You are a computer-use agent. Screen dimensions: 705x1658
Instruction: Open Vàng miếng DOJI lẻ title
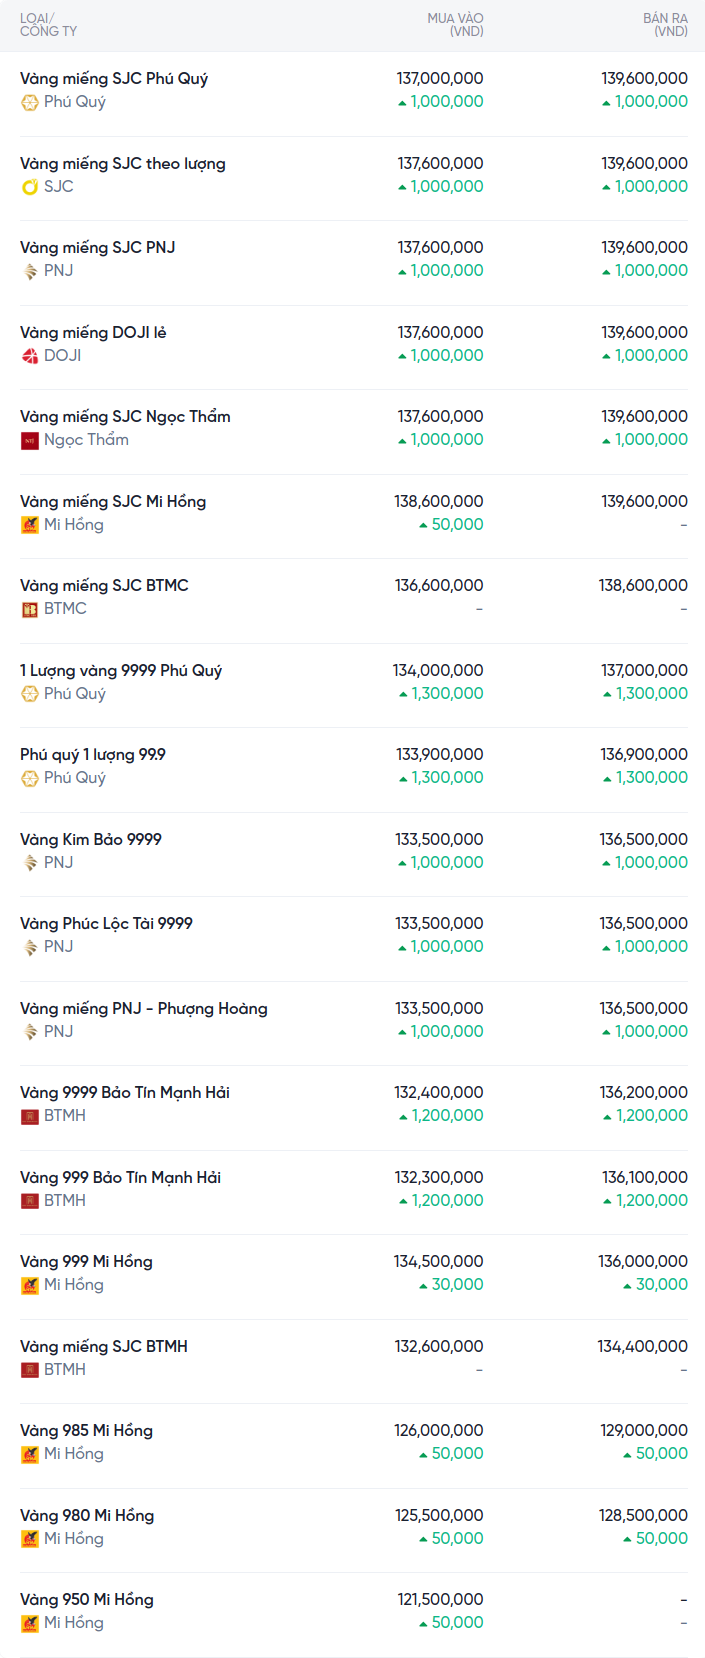click(93, 332)
